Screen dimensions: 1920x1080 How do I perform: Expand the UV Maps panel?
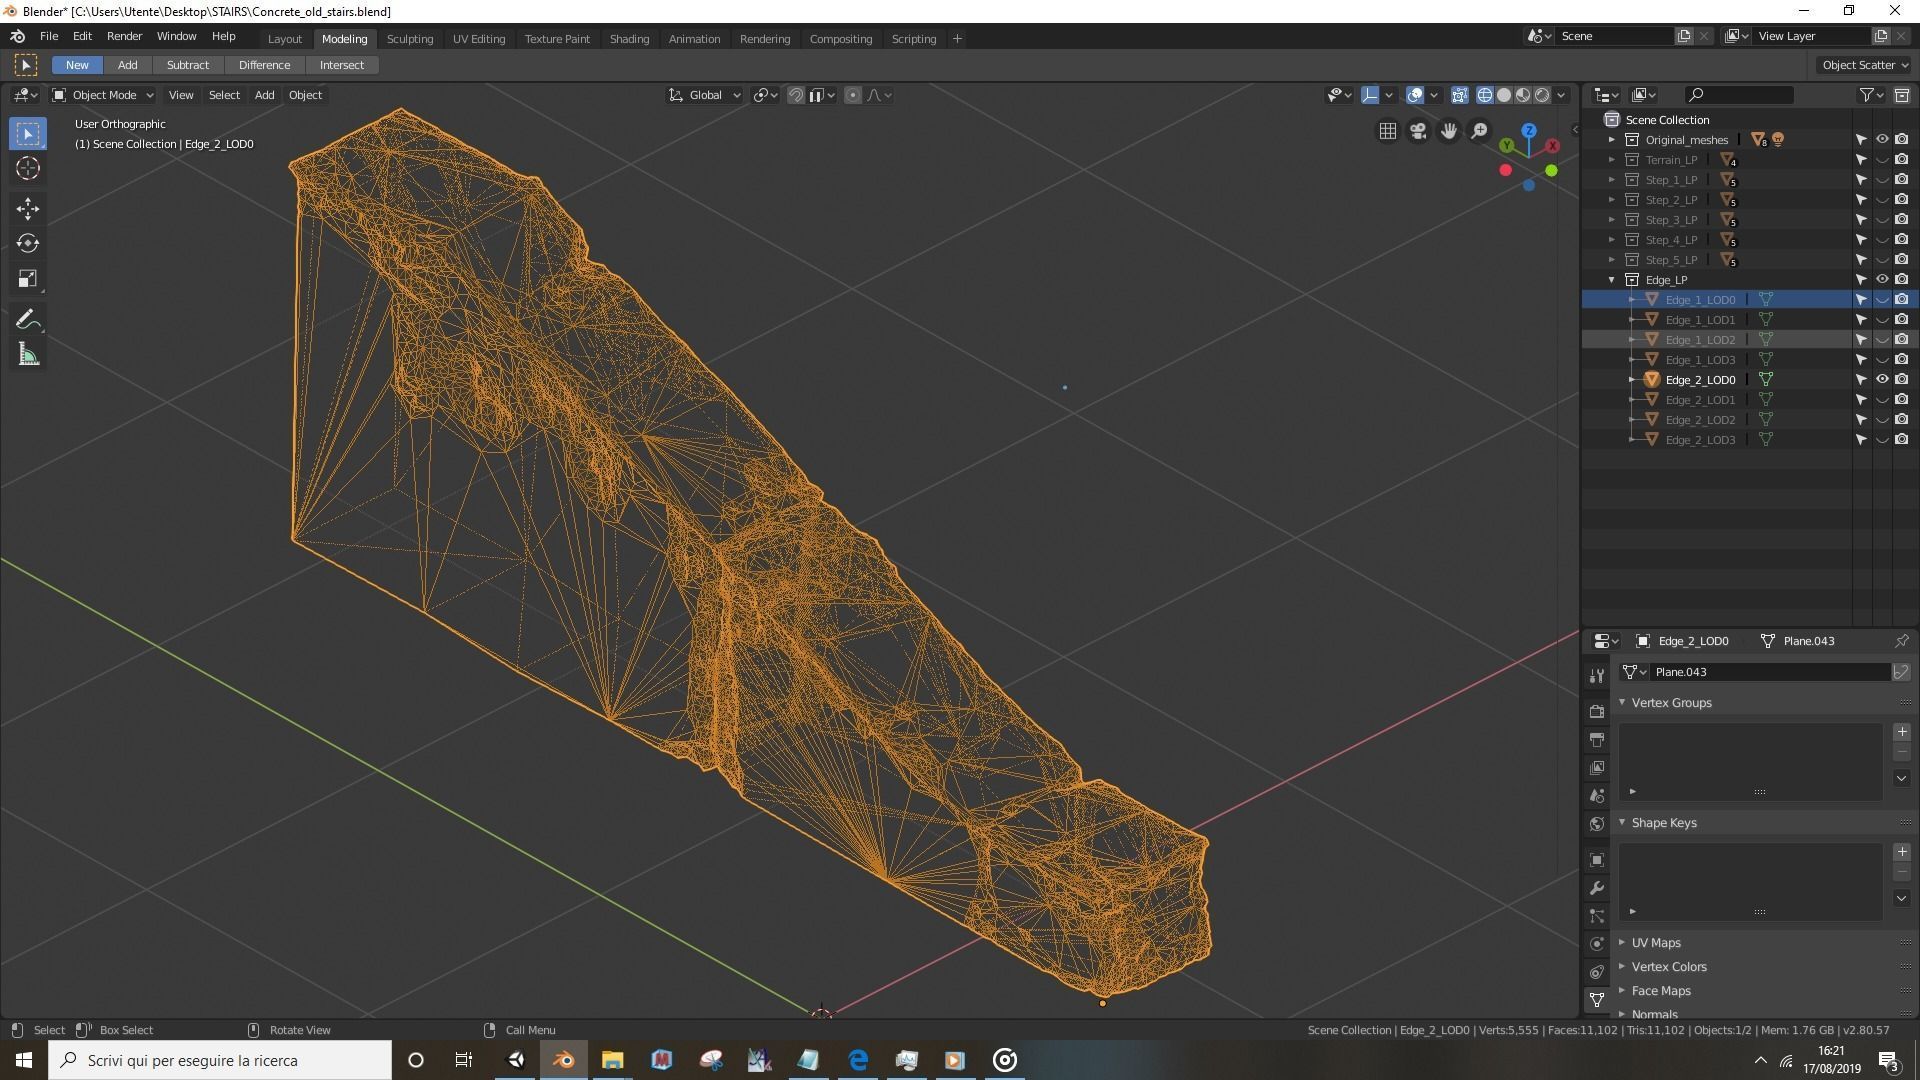click(1656, 942)
